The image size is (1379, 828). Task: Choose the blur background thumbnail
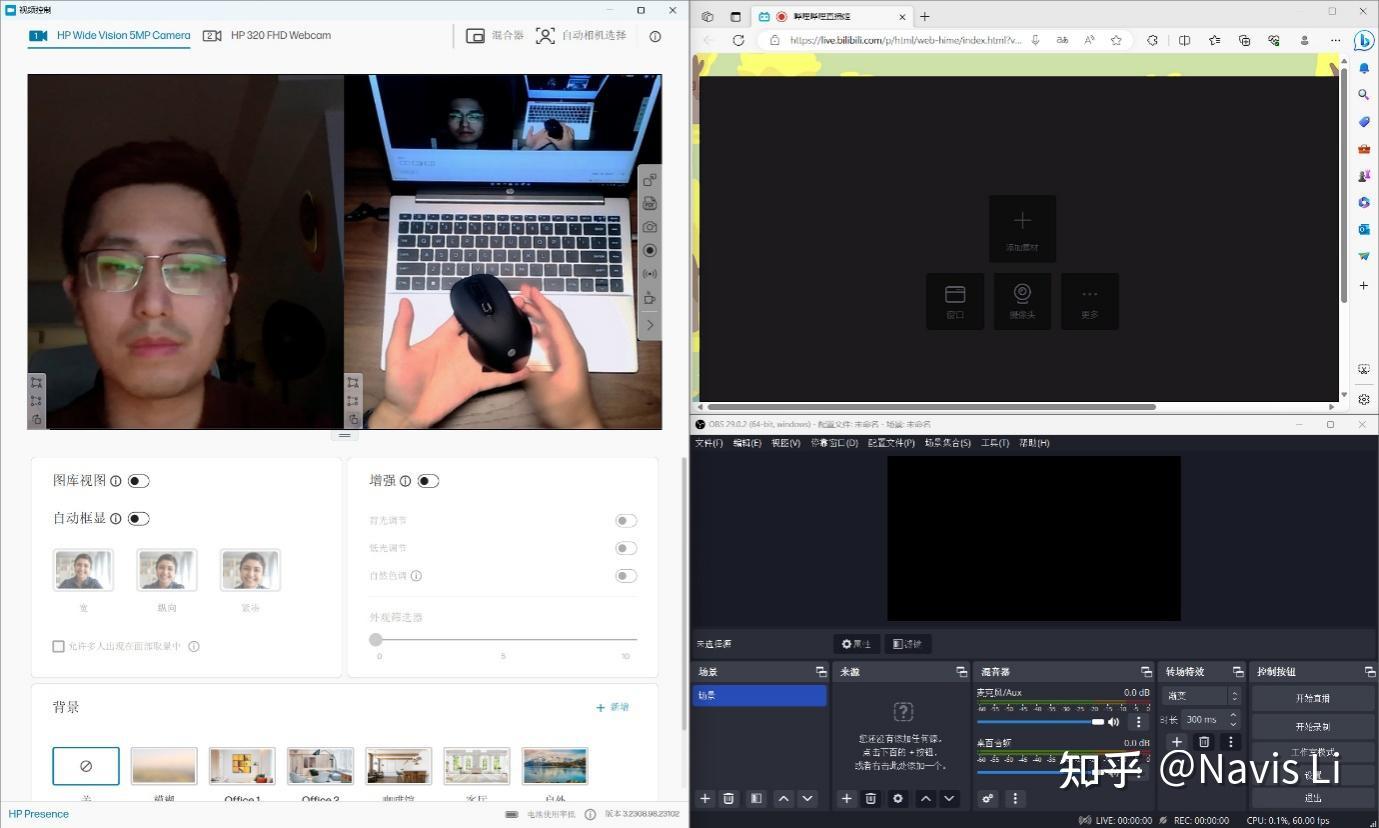click(164, 766)
